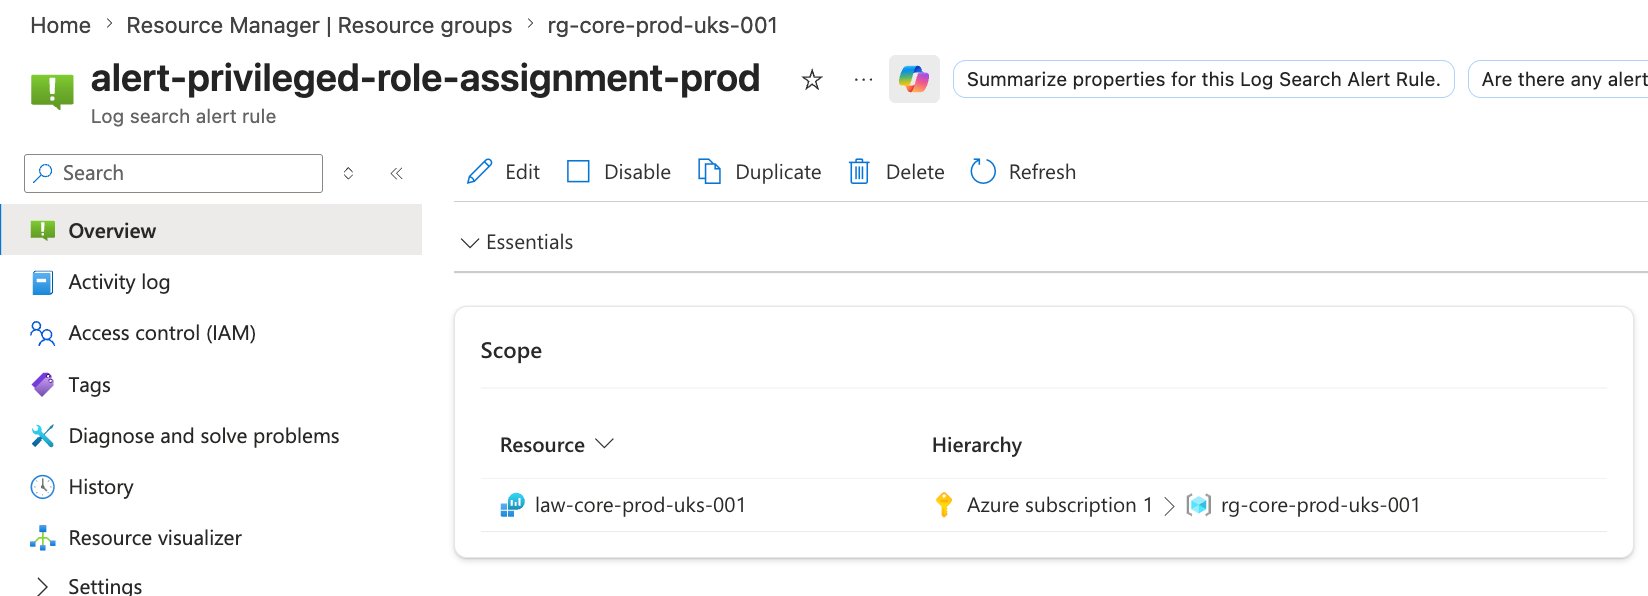Open Resource visualizer
1648x596 pixels.
155,538
